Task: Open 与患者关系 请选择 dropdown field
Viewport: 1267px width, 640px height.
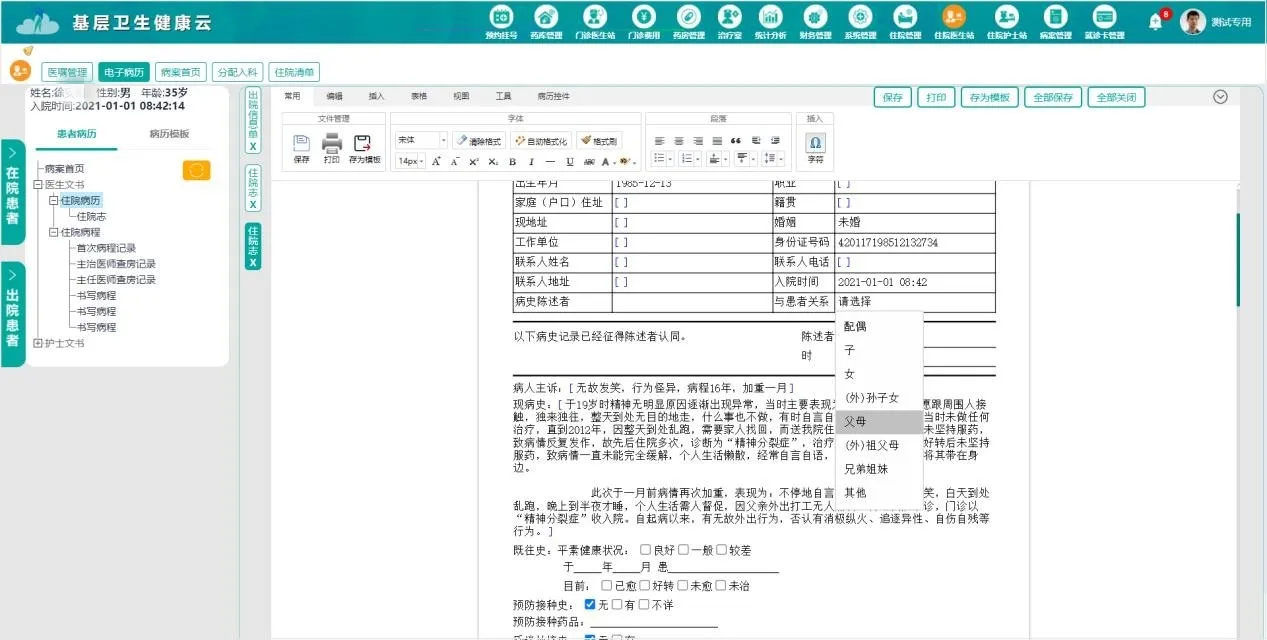Action: pyautogui.click(x=914, y=301)
